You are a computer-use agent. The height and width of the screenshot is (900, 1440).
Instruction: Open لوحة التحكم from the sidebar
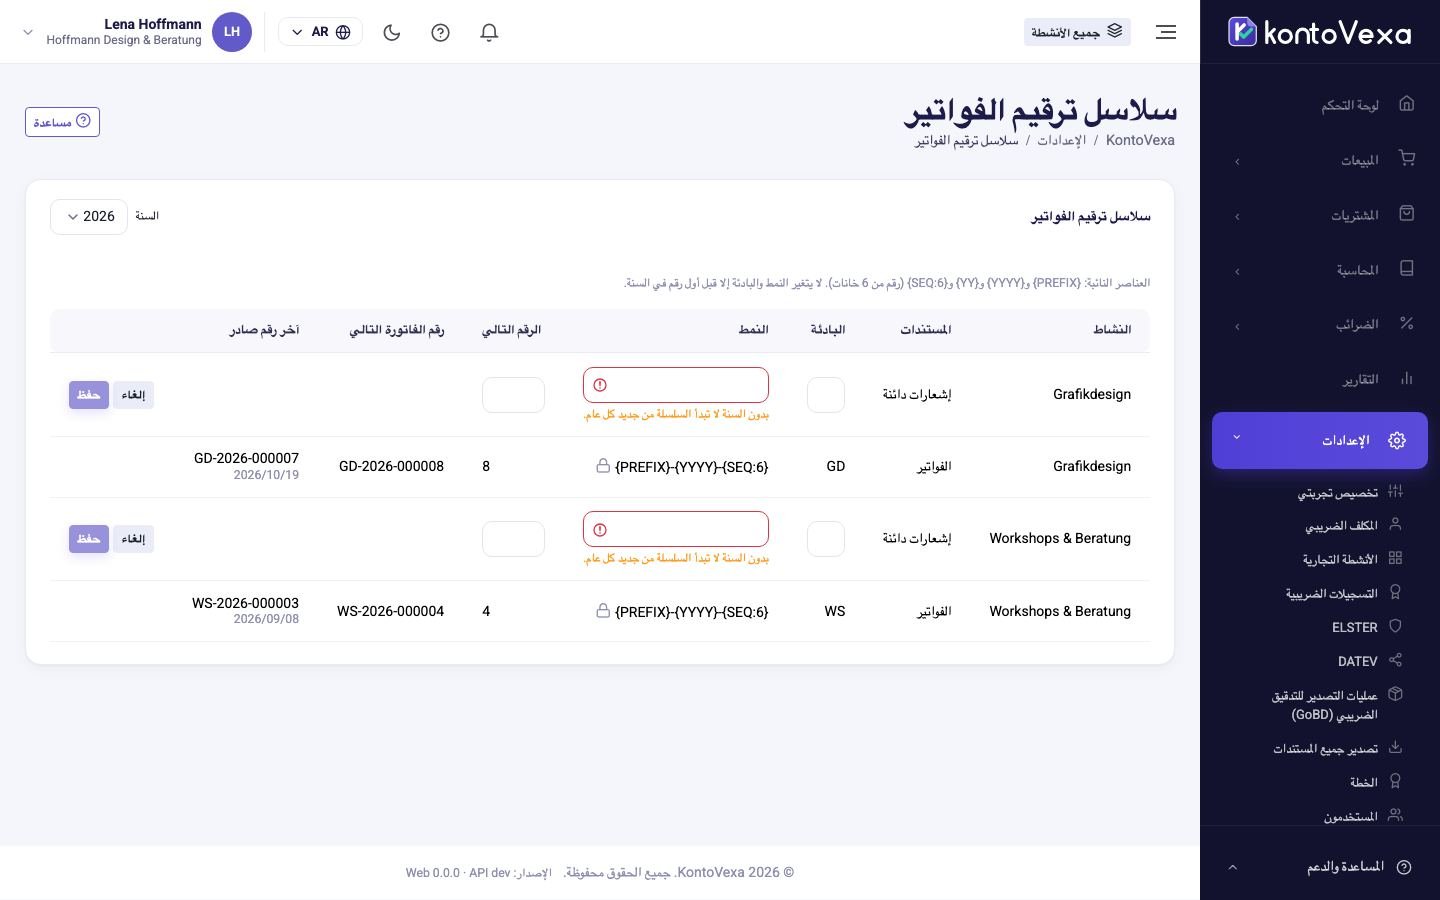coord(1319,105)
